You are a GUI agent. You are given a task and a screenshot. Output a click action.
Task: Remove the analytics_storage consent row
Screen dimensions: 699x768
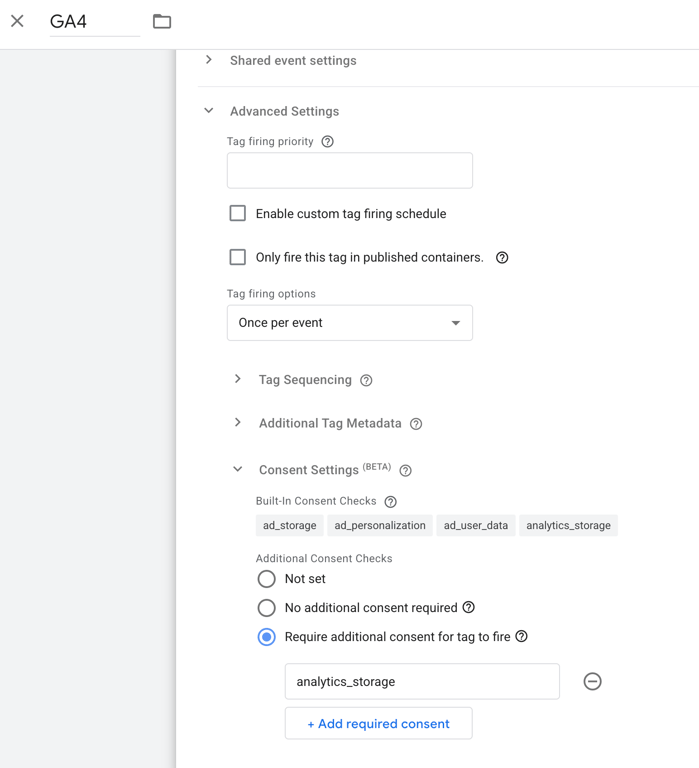(x=592, y=681)
